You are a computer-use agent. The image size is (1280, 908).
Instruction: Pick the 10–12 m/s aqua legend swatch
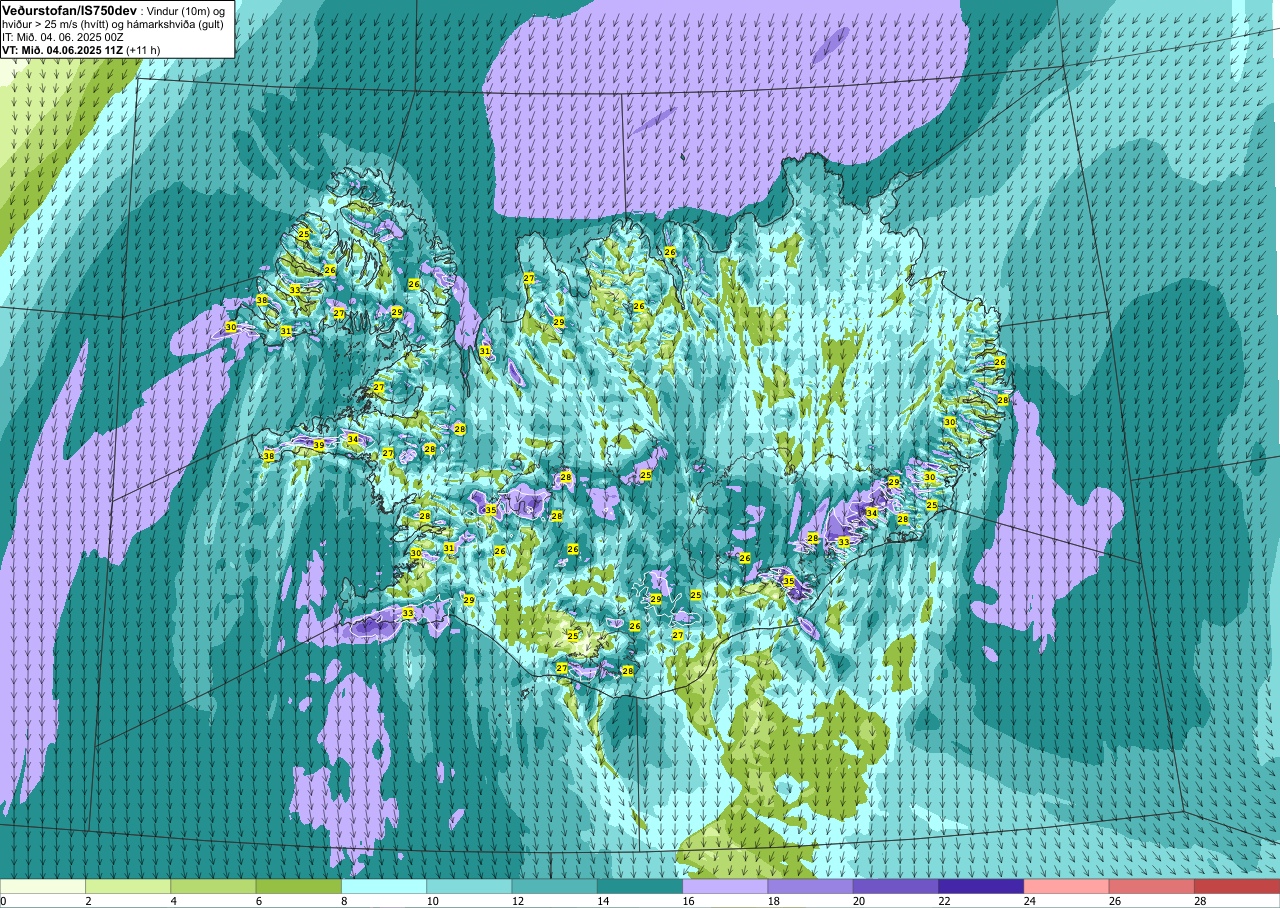(x=469, y=886)
